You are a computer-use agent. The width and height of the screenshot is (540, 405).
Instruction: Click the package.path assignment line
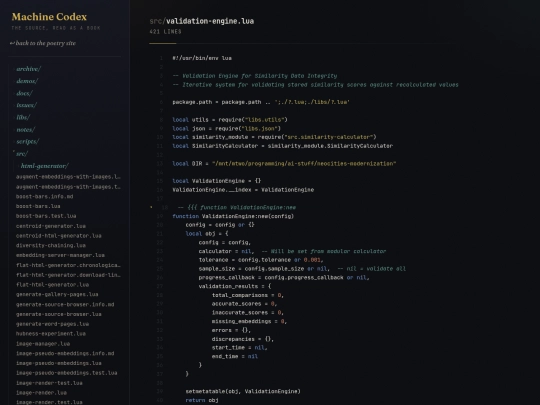(261, 102)
